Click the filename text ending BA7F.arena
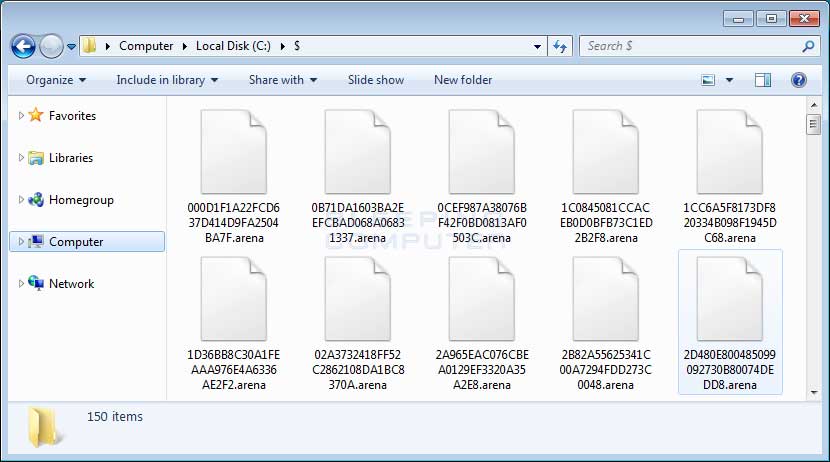 [233, 223]
